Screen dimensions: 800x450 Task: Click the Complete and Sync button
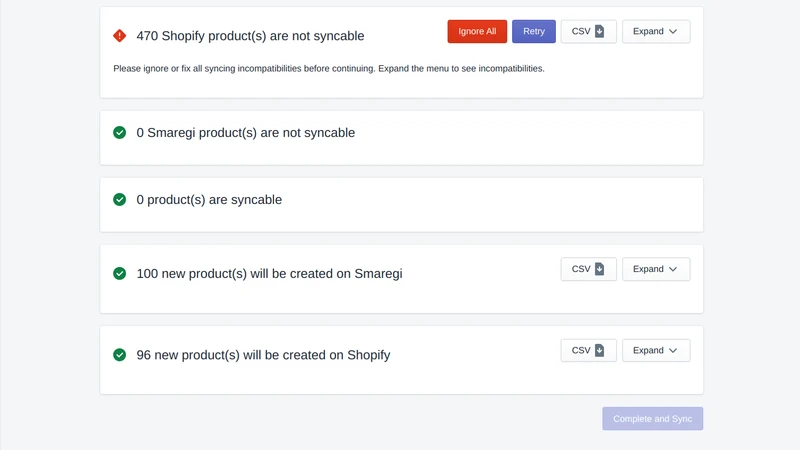[653, 418]
